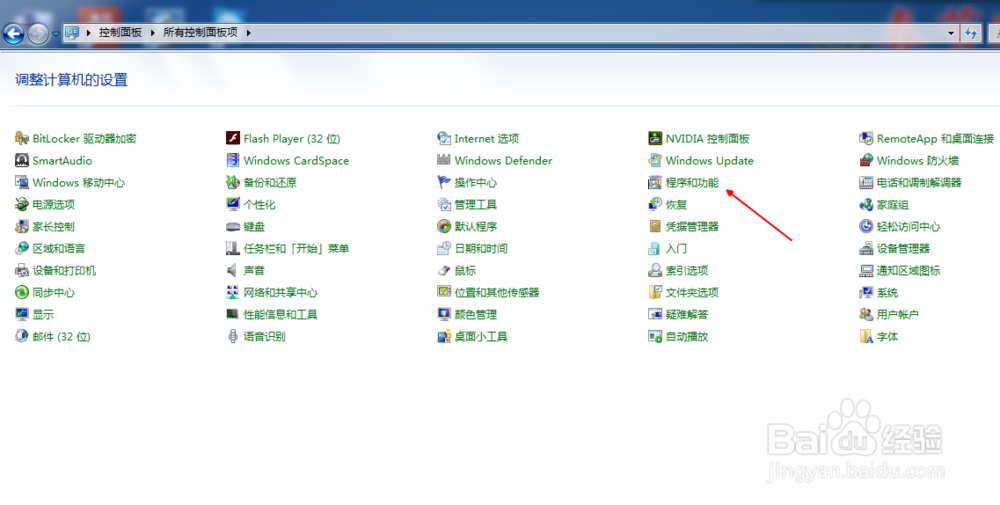Click the 文件夹选项 icon

tap(655, 292)
